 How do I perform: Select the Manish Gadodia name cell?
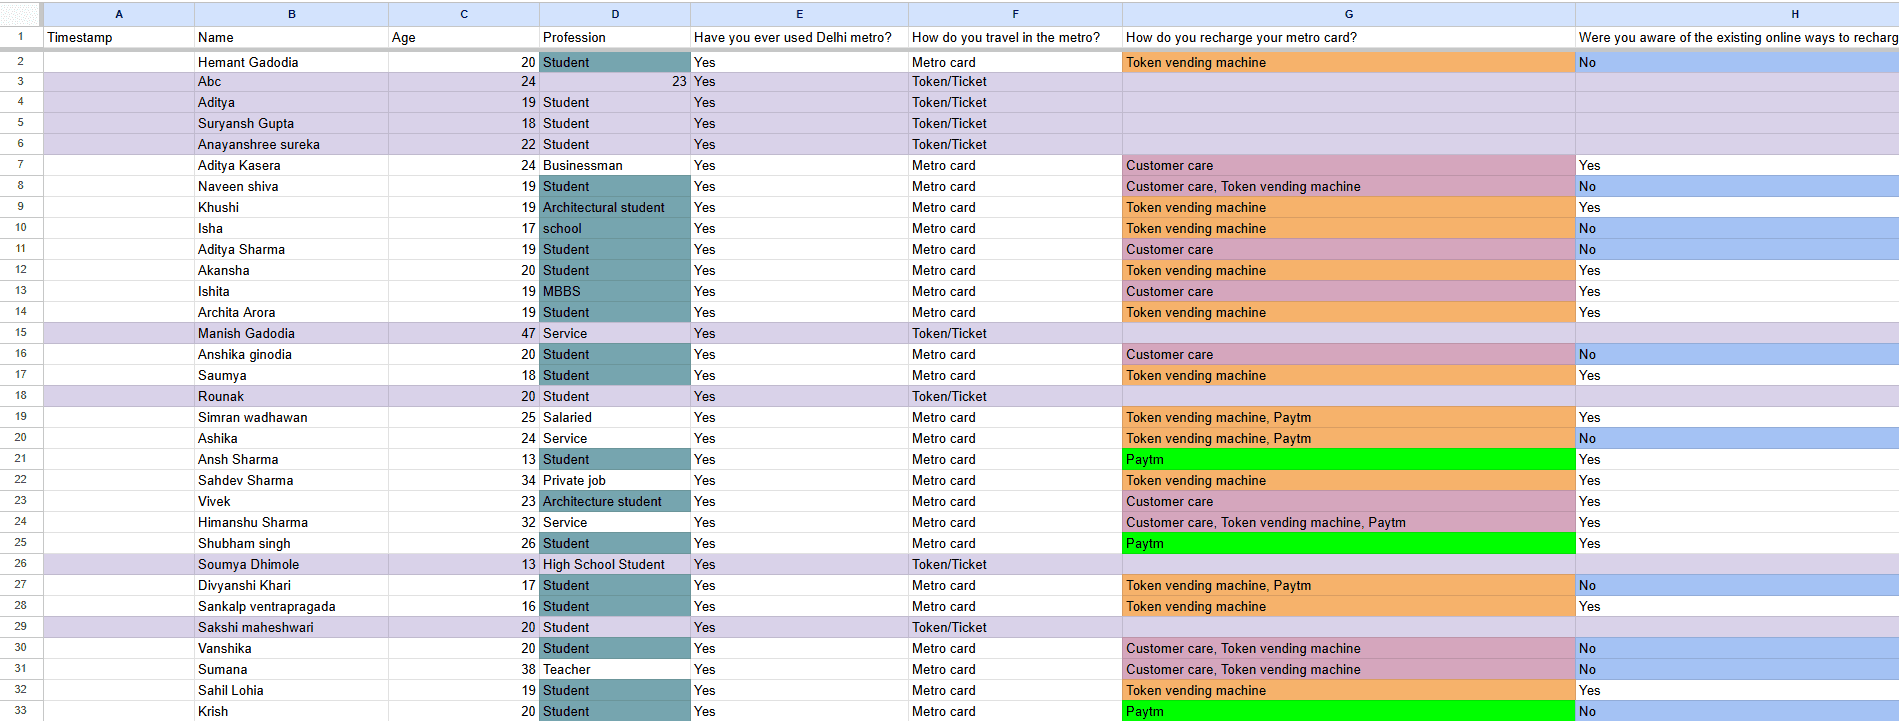291,333
